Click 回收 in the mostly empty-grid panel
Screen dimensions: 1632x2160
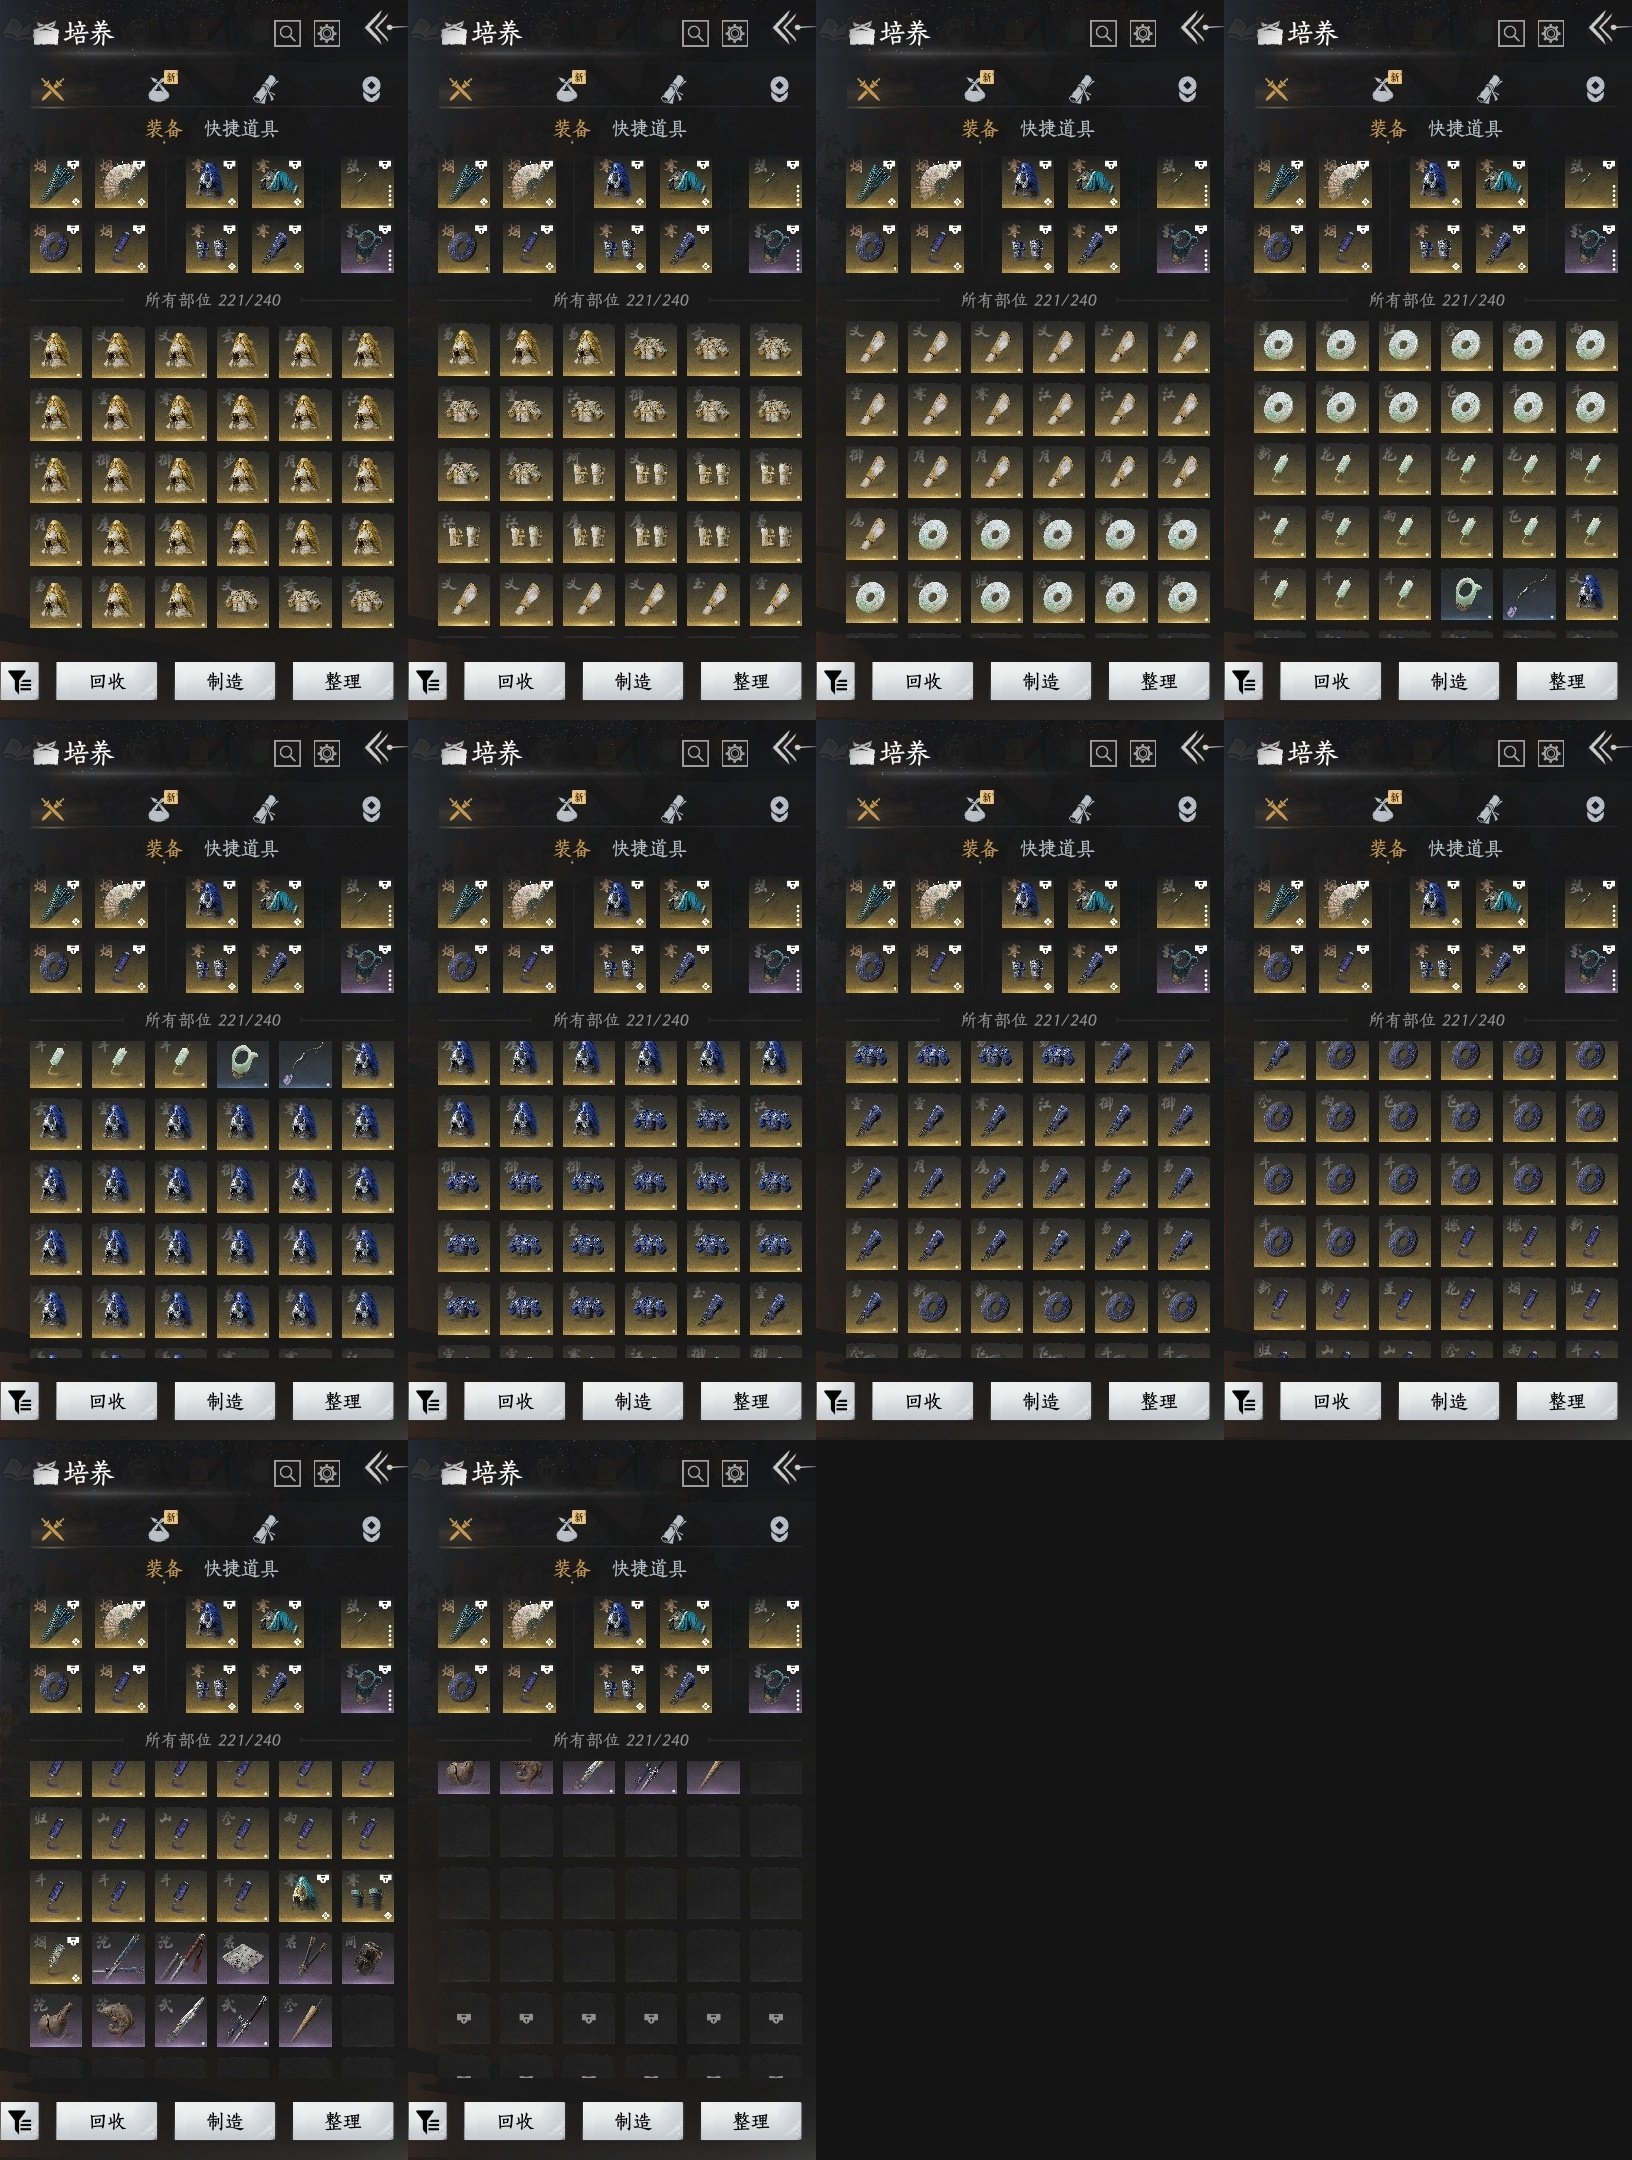point(514,2120)
